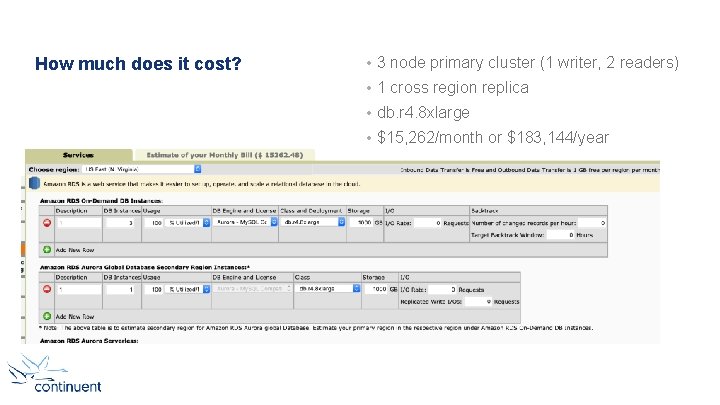Click the '1 cross region replica' bullet
The height and width of the screenshot is (405, 720).
pos(453,87)
